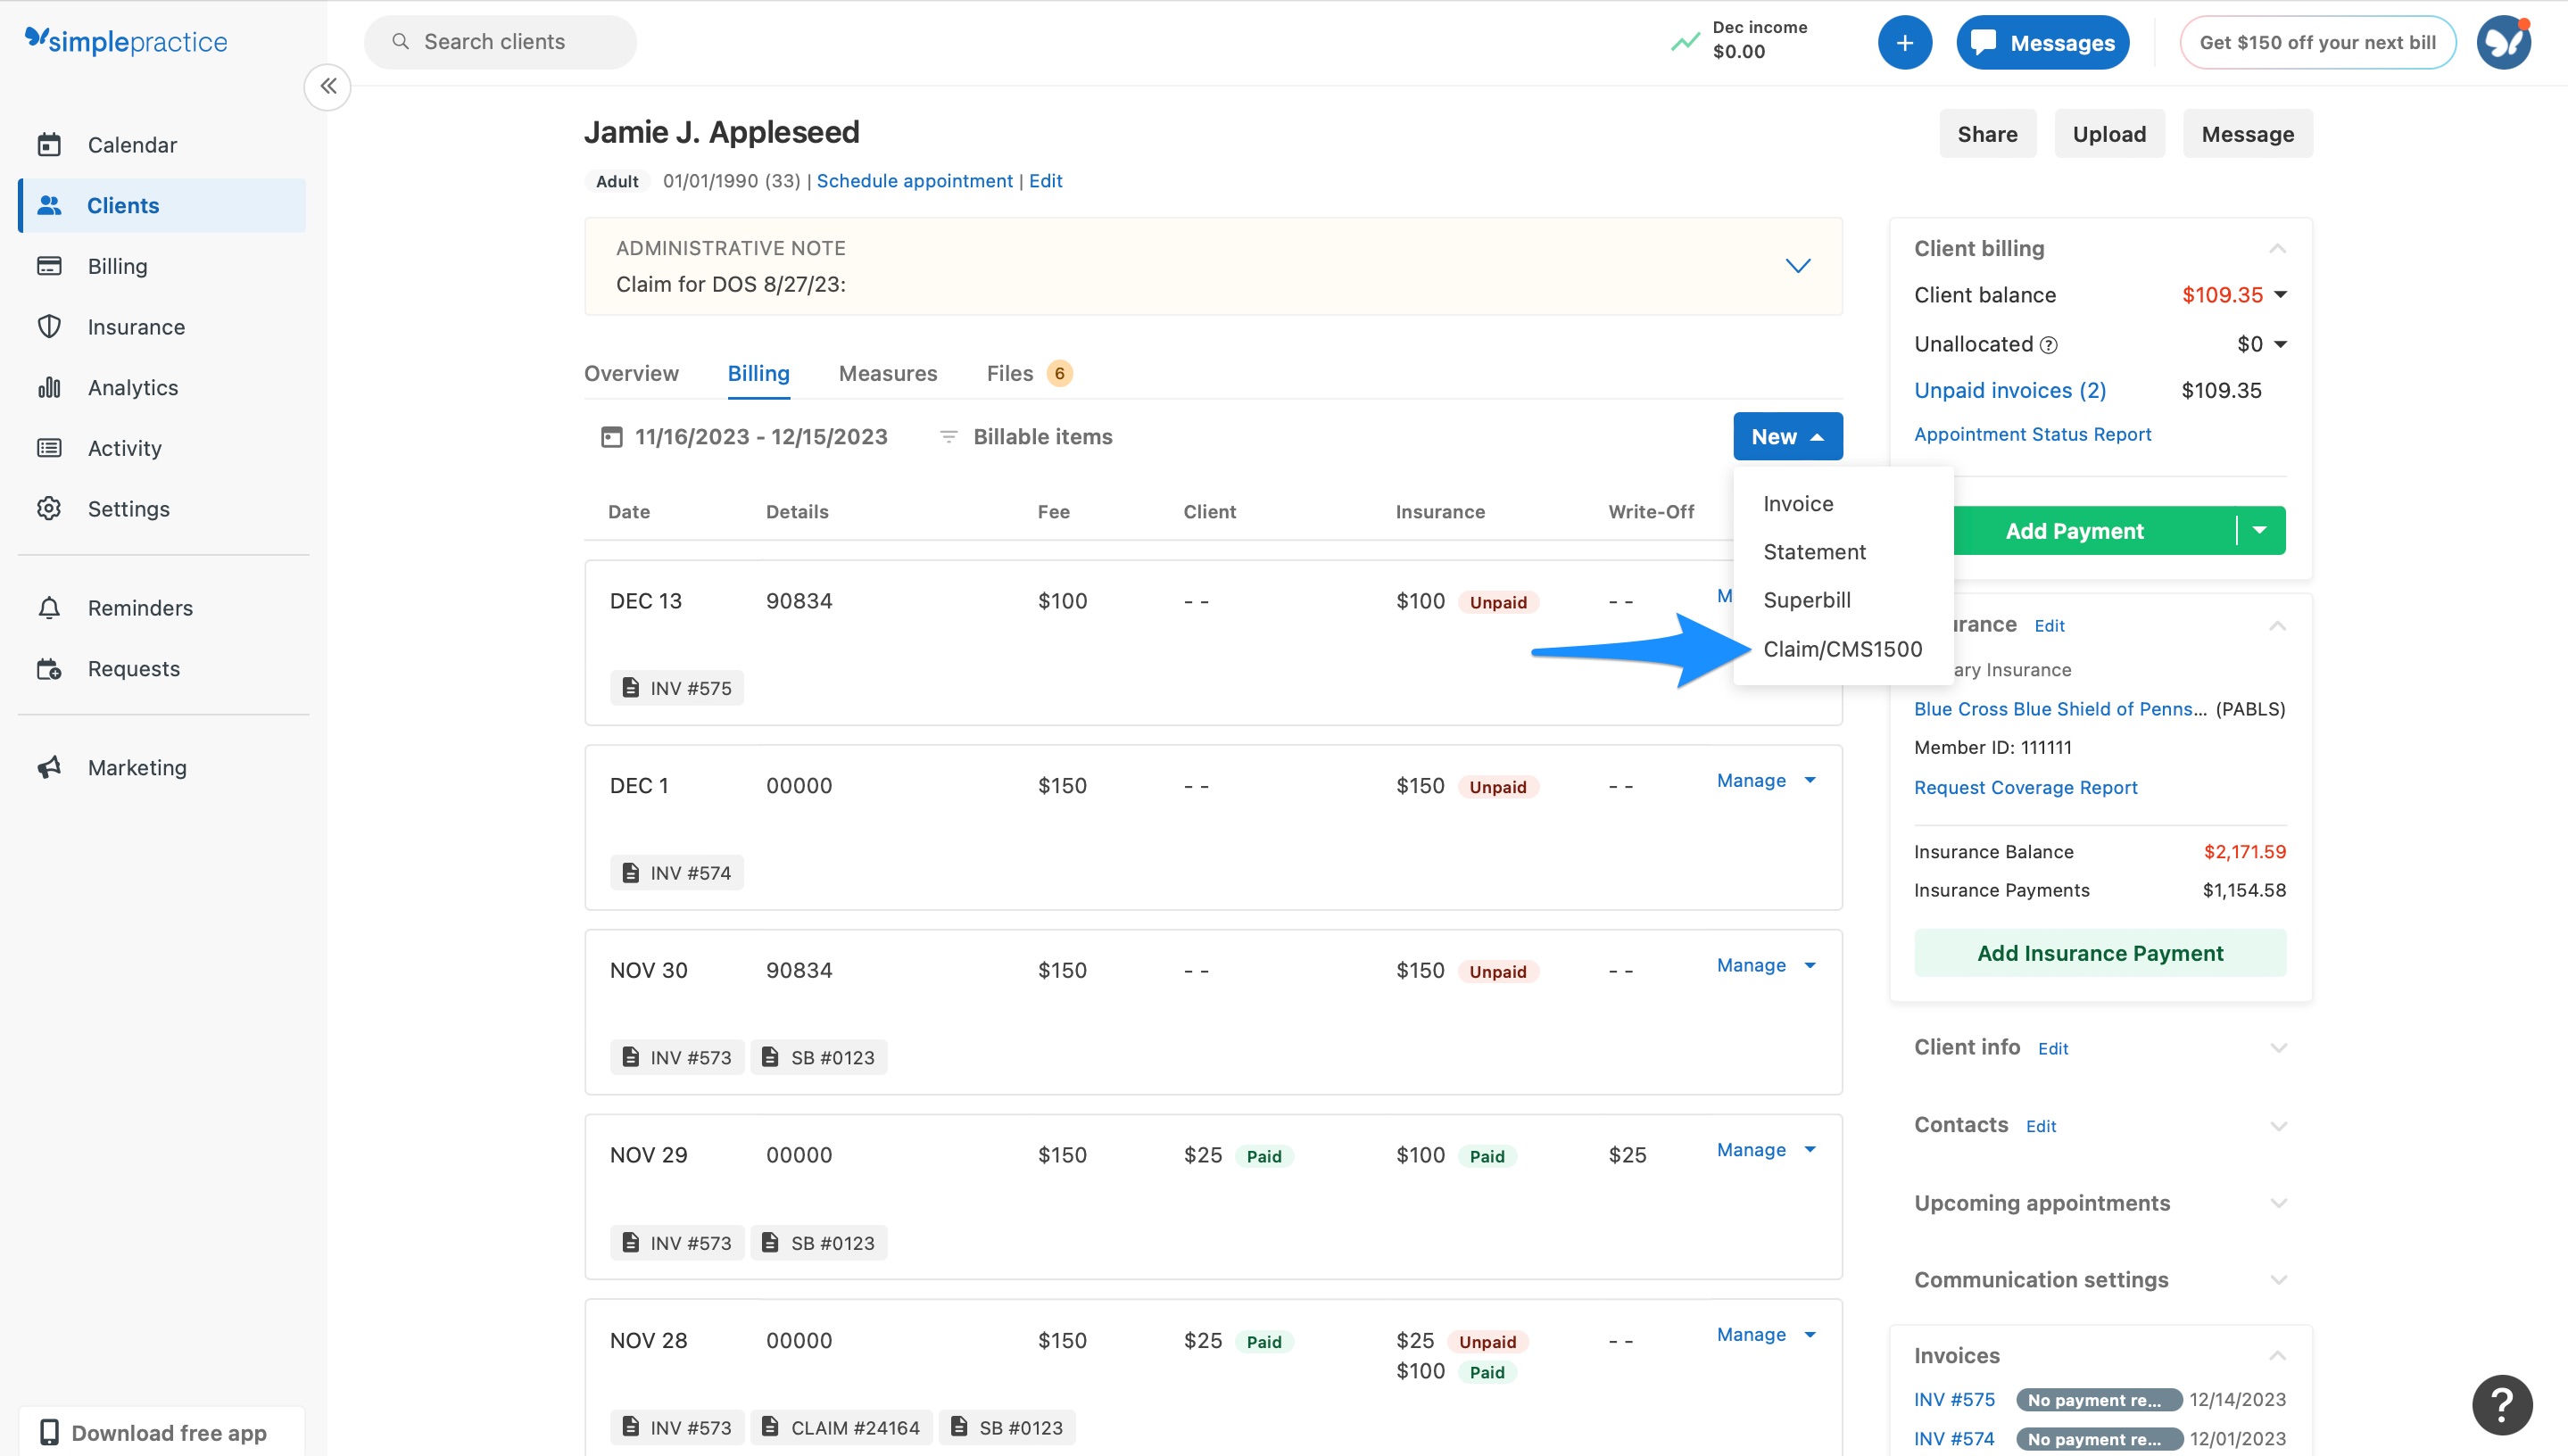Screen dimensions: 2568x1456
Task: Collapse the Client billing panel
Action: pos(2277,249)
